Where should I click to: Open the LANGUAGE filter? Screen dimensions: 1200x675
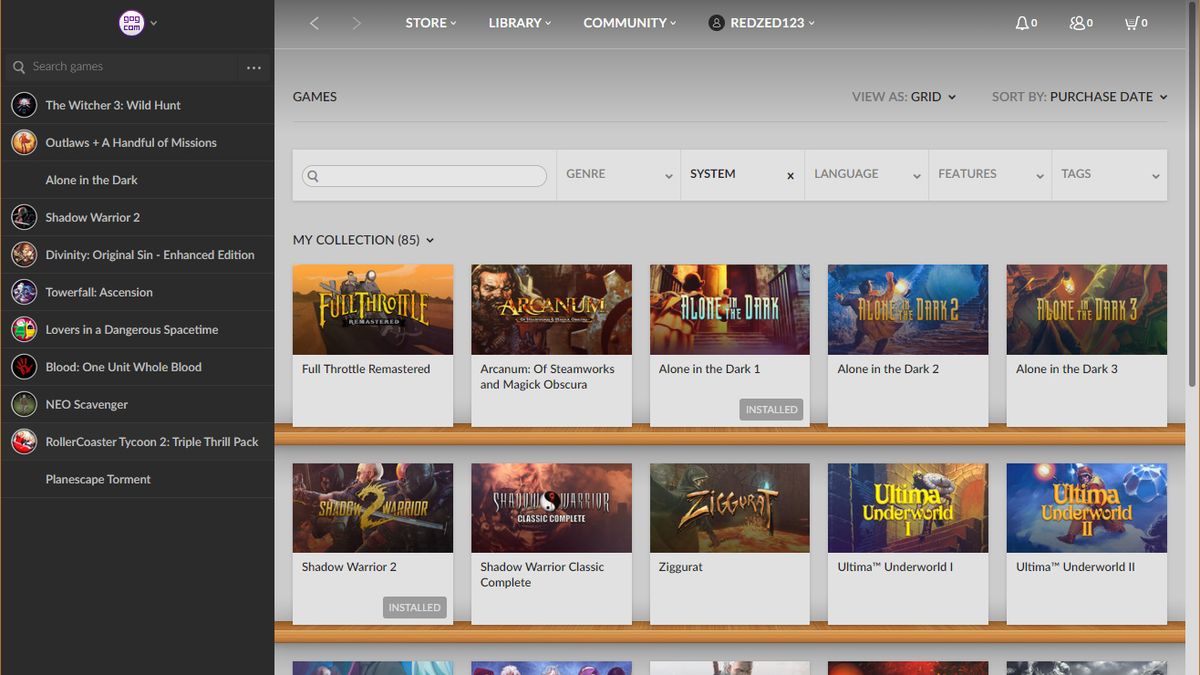[865, 173]
